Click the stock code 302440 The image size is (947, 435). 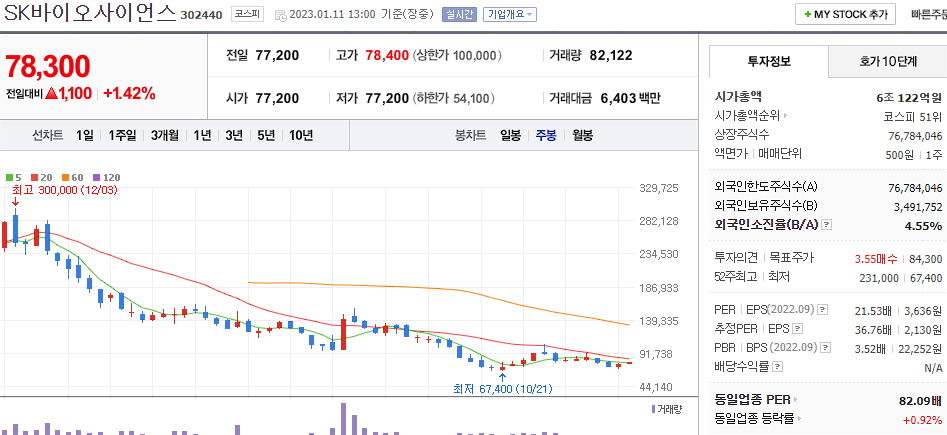201,15
